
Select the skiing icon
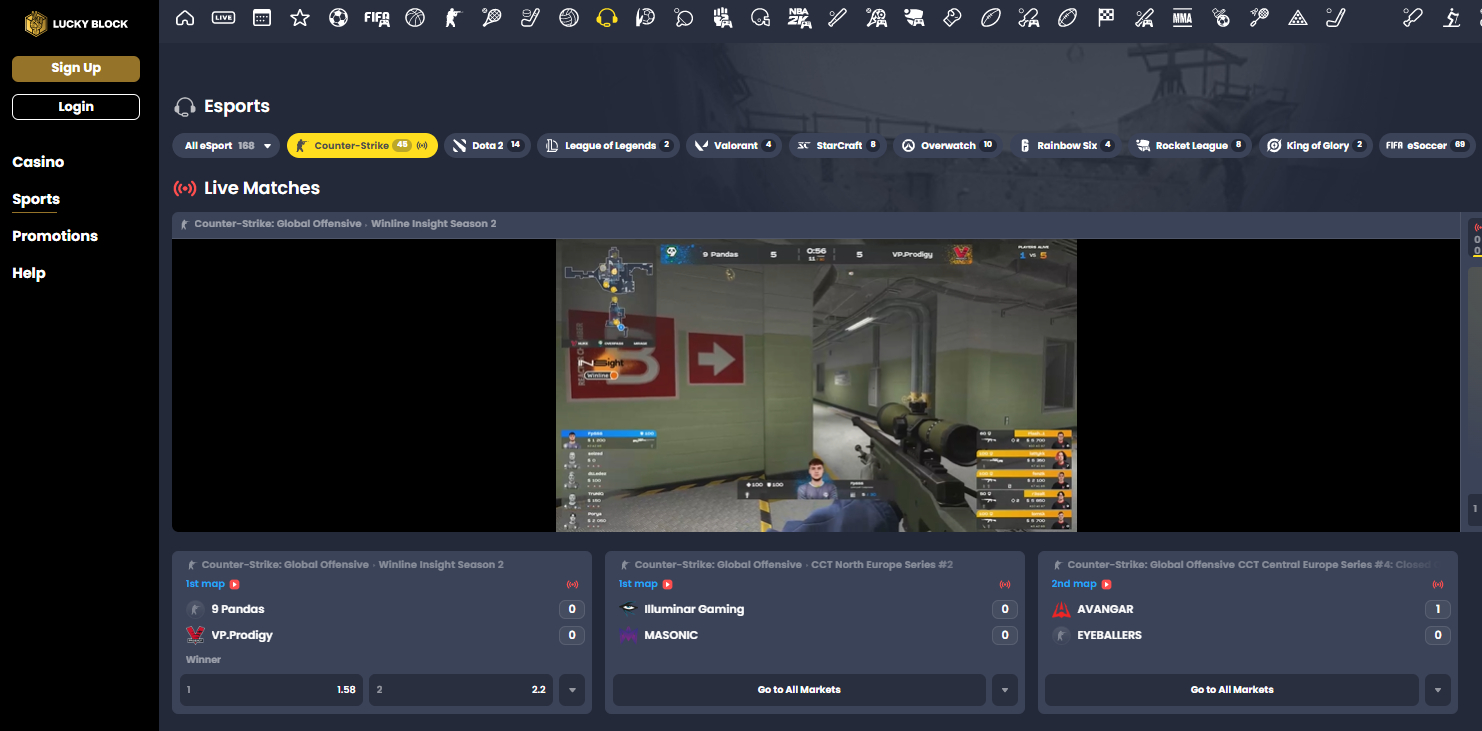(1452, 17)
